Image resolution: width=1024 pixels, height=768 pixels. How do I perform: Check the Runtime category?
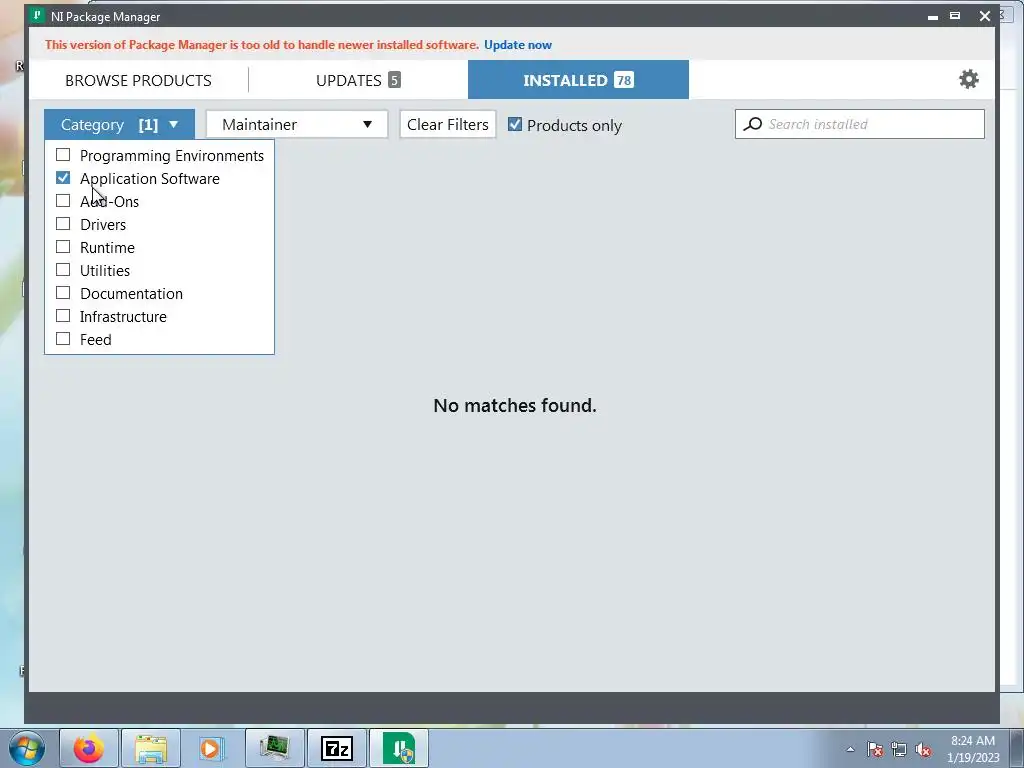pyautogui.click(x=63, y=247)
